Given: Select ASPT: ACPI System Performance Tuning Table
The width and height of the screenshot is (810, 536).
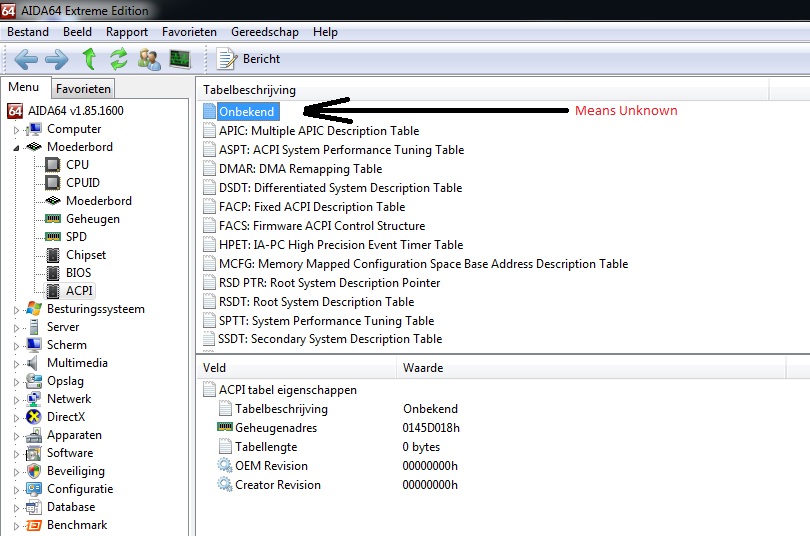Looking at the screenshot, I should (341, 150).
